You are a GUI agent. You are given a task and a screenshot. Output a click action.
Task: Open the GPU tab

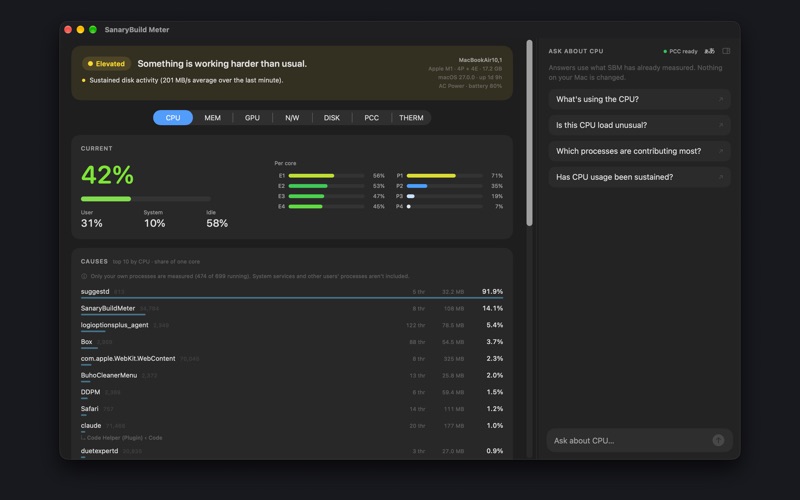pos(252,118)
